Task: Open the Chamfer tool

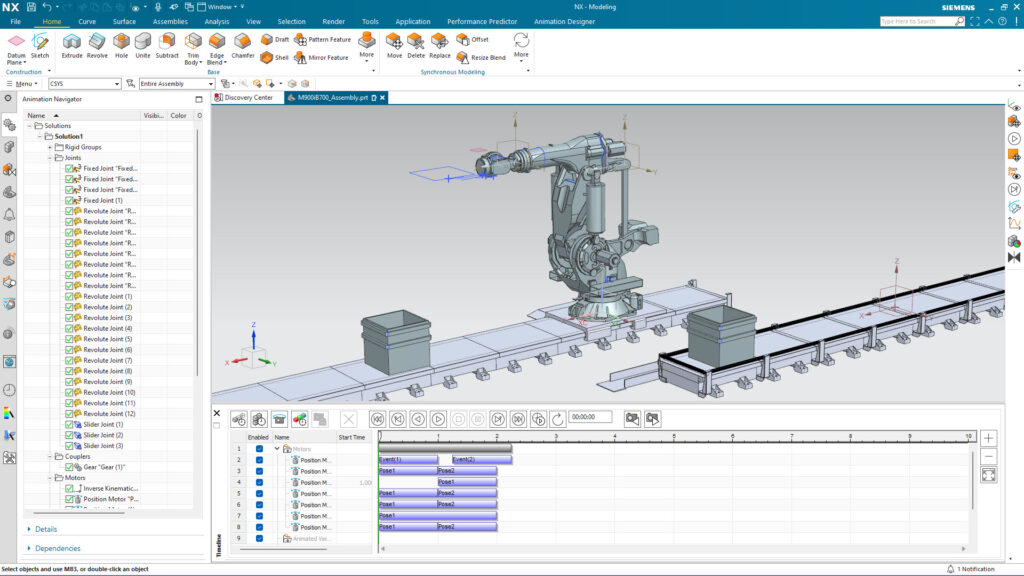Action: pyautogui.click(x=242, y=46)
